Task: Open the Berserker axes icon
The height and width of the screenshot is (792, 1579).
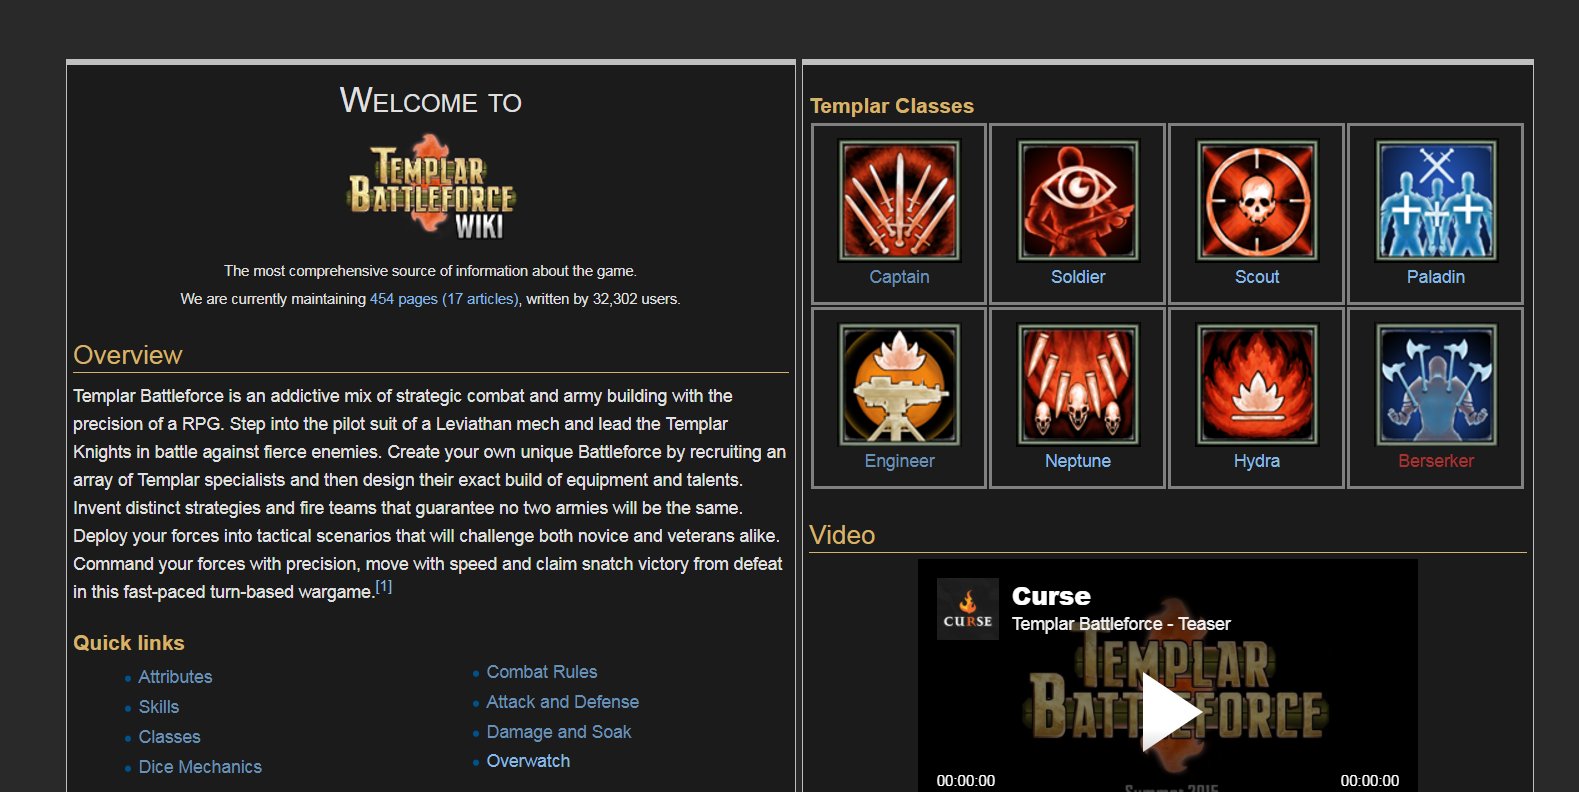Action: [x=1436, y=384]
